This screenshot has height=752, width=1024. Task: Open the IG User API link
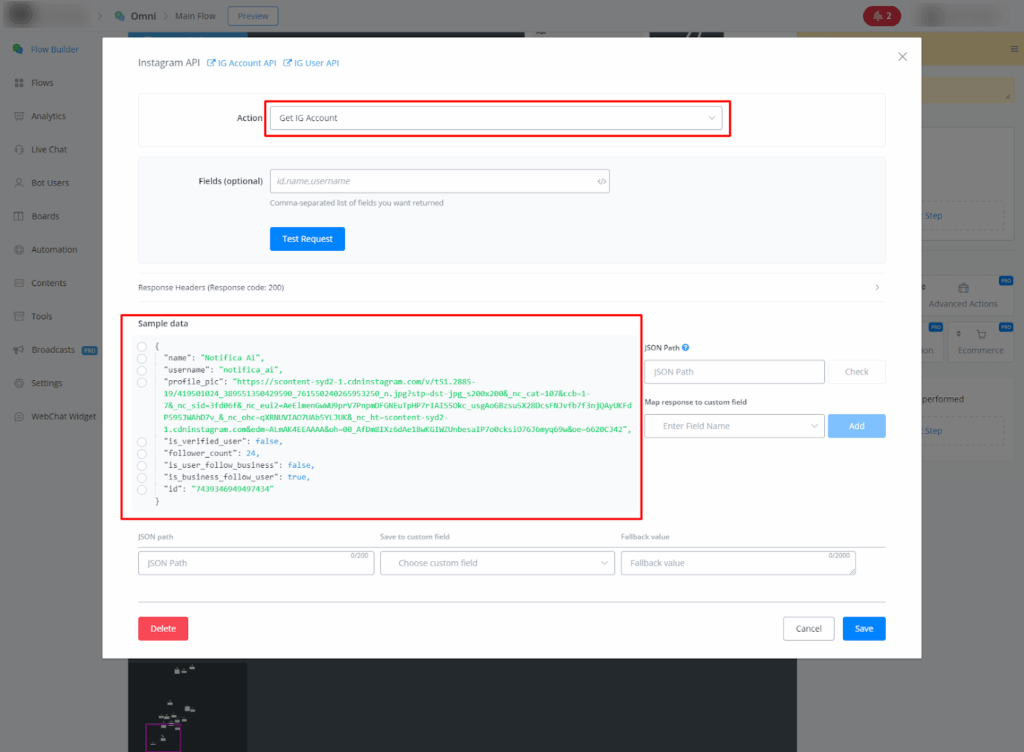[x=312, y=63]
